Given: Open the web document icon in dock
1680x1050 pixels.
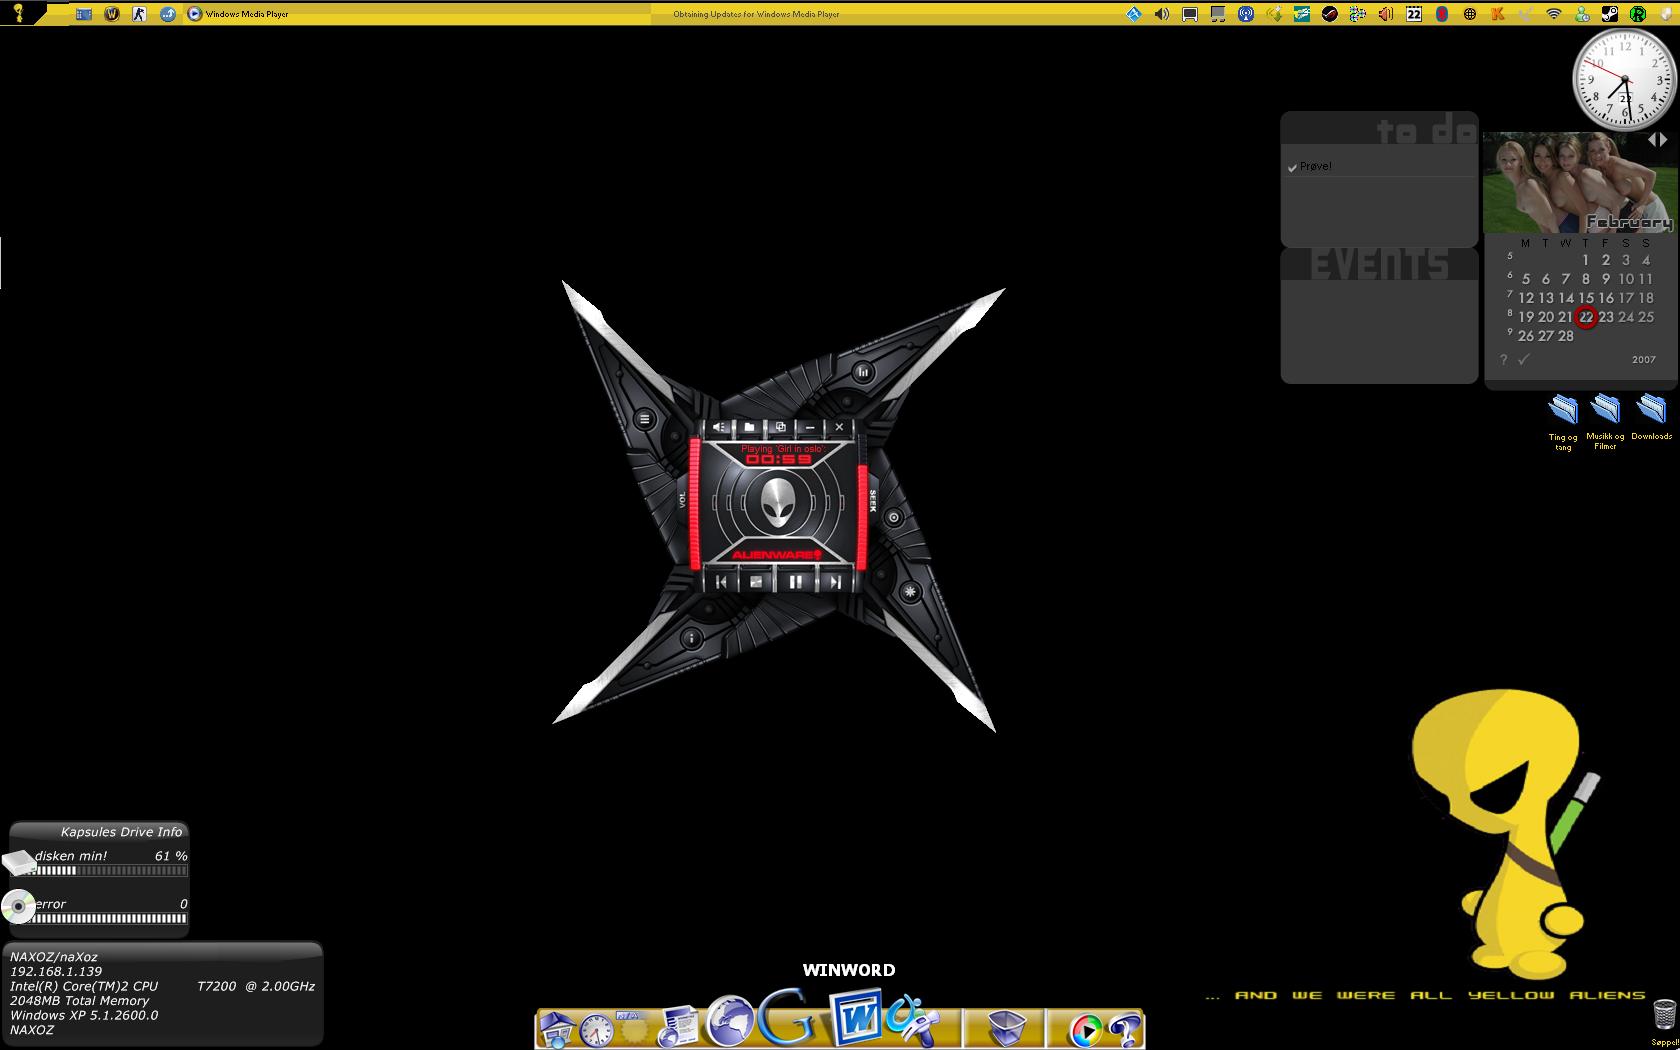Looking at the screenshot, I should (678, 1027).
